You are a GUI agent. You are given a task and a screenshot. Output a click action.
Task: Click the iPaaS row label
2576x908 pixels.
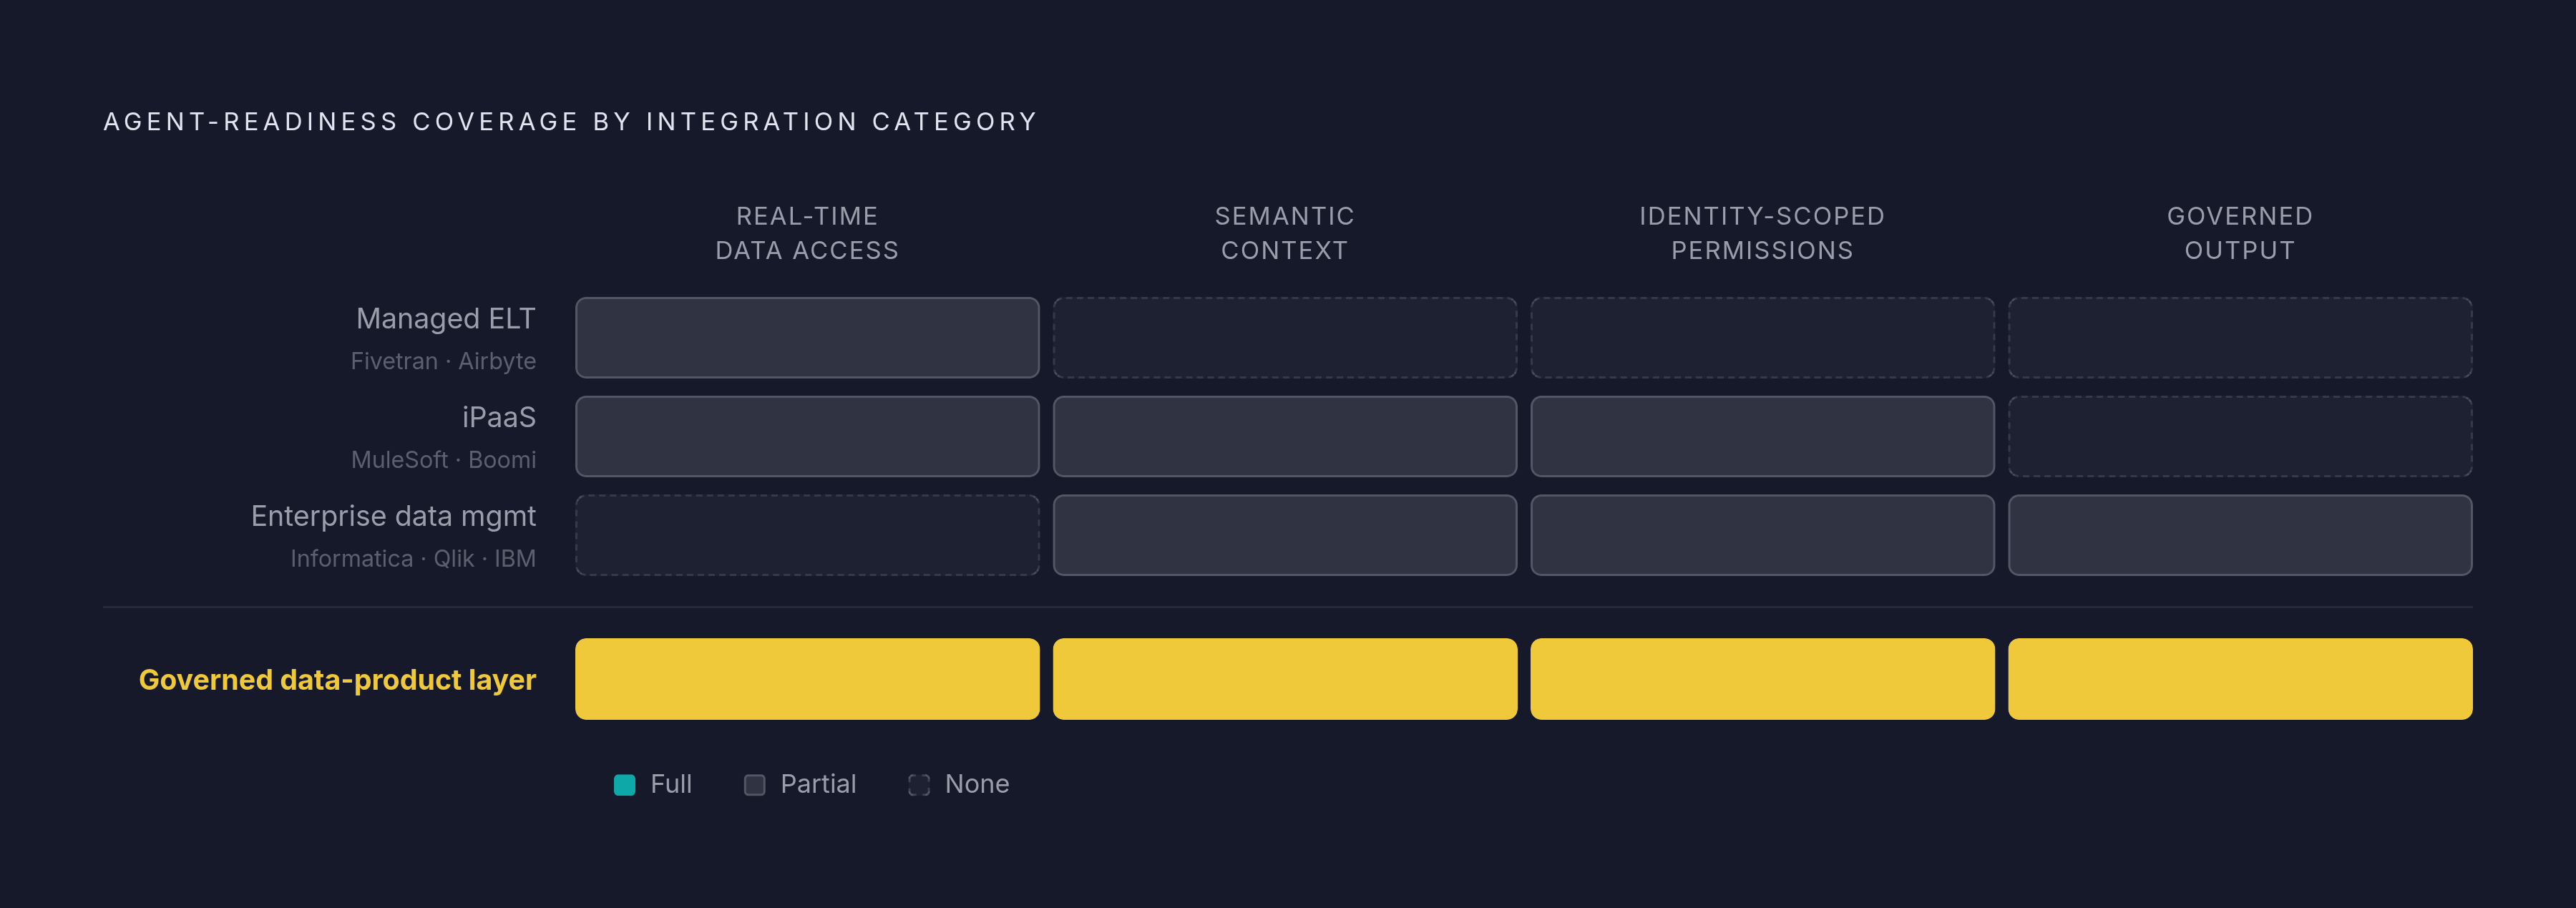499,417
